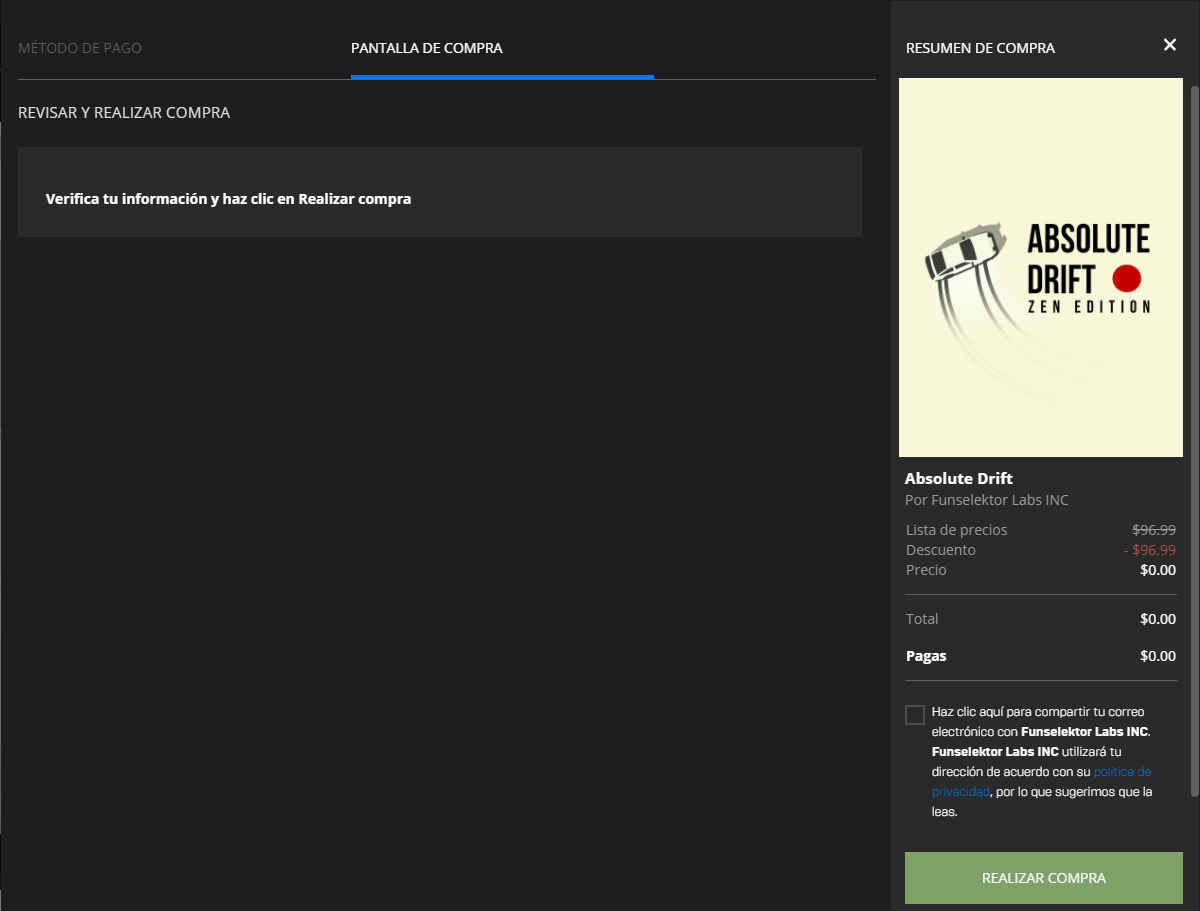Close the purchase summary with the X icon

(1170, 45)
